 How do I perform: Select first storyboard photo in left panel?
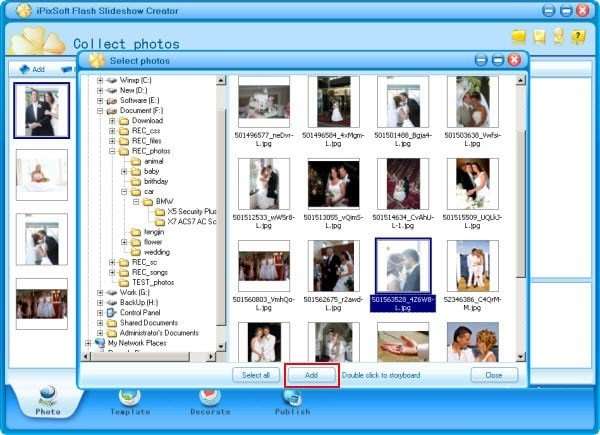pyautogui.click(x=41, y=109)
